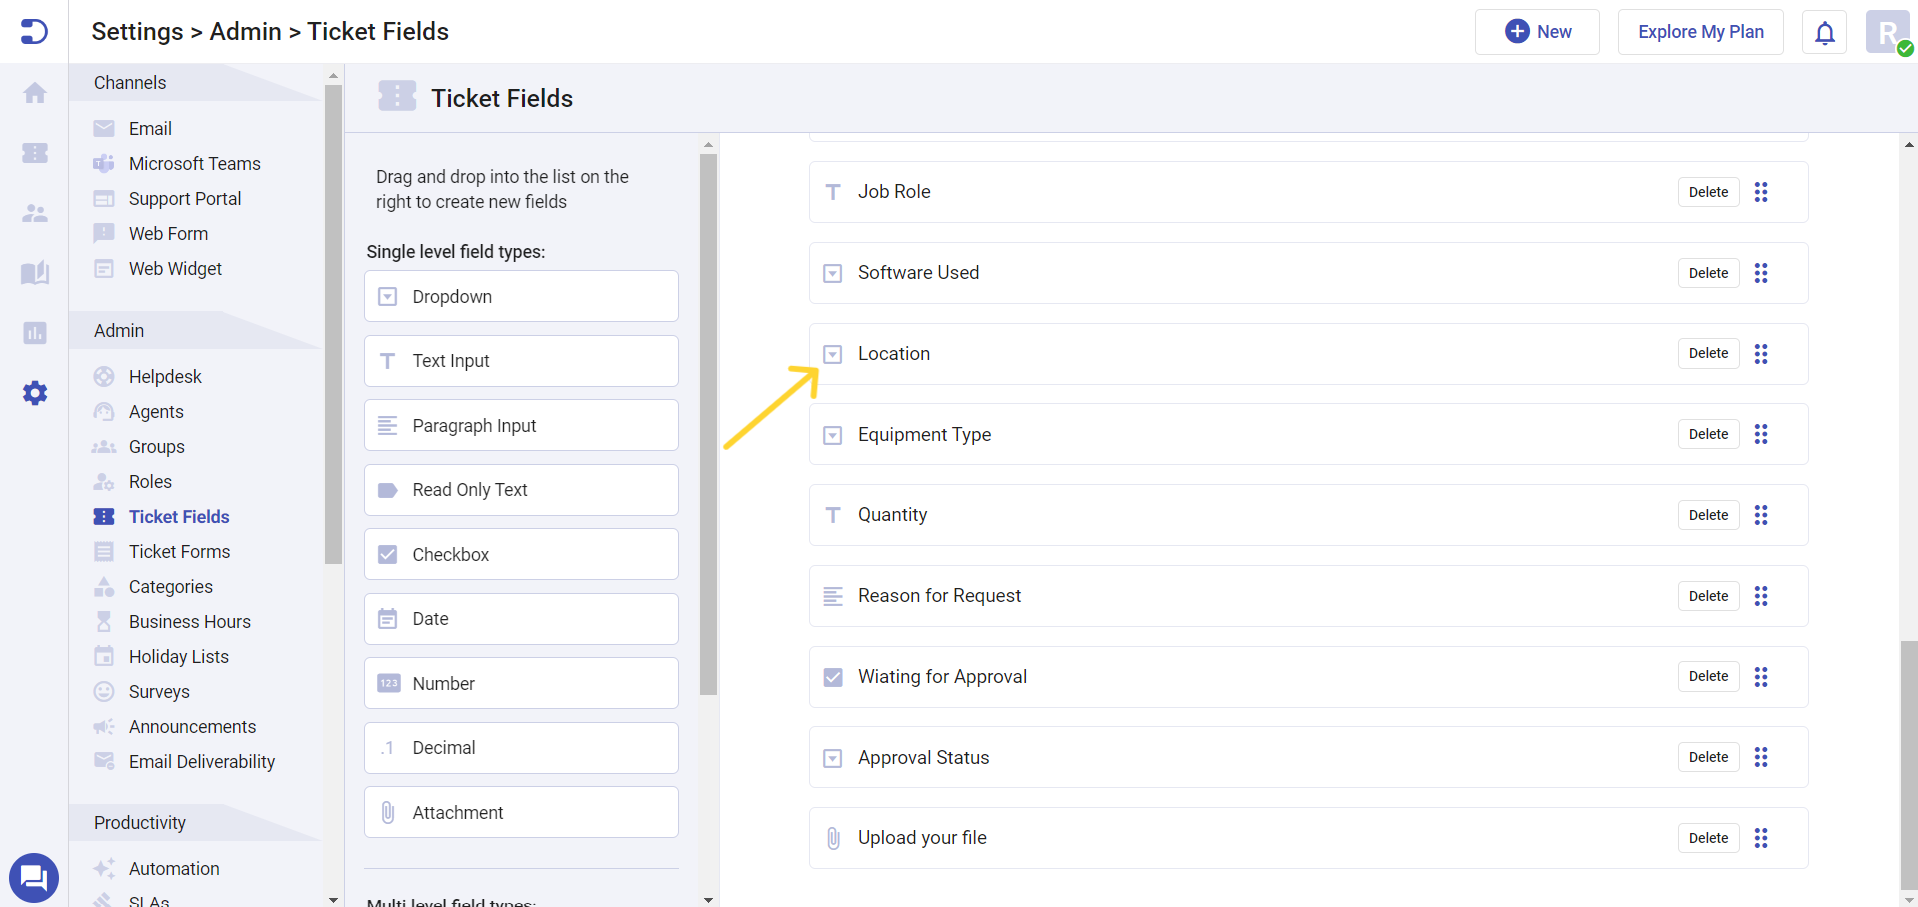The height and width of the screenshot is (907, 1918).
Task: Click Delete next to the Quantity field
Action: pyautogui.click(x=1707, y=514)
